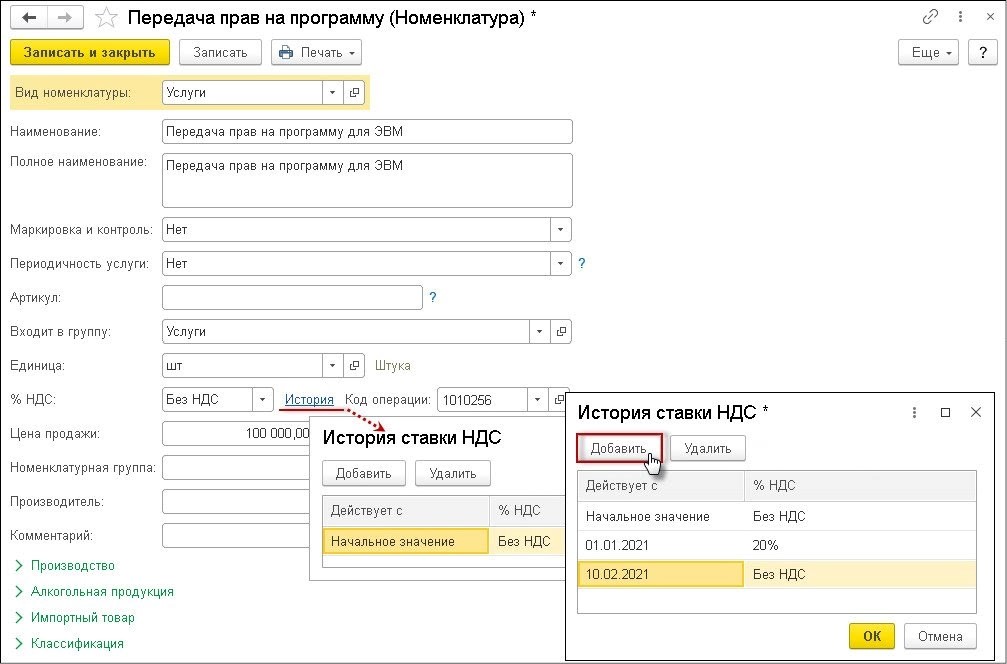Open the dialog's three-dot options menu
The width and height of the screenshot is (1007, 664).
click(x=914, y=412)
